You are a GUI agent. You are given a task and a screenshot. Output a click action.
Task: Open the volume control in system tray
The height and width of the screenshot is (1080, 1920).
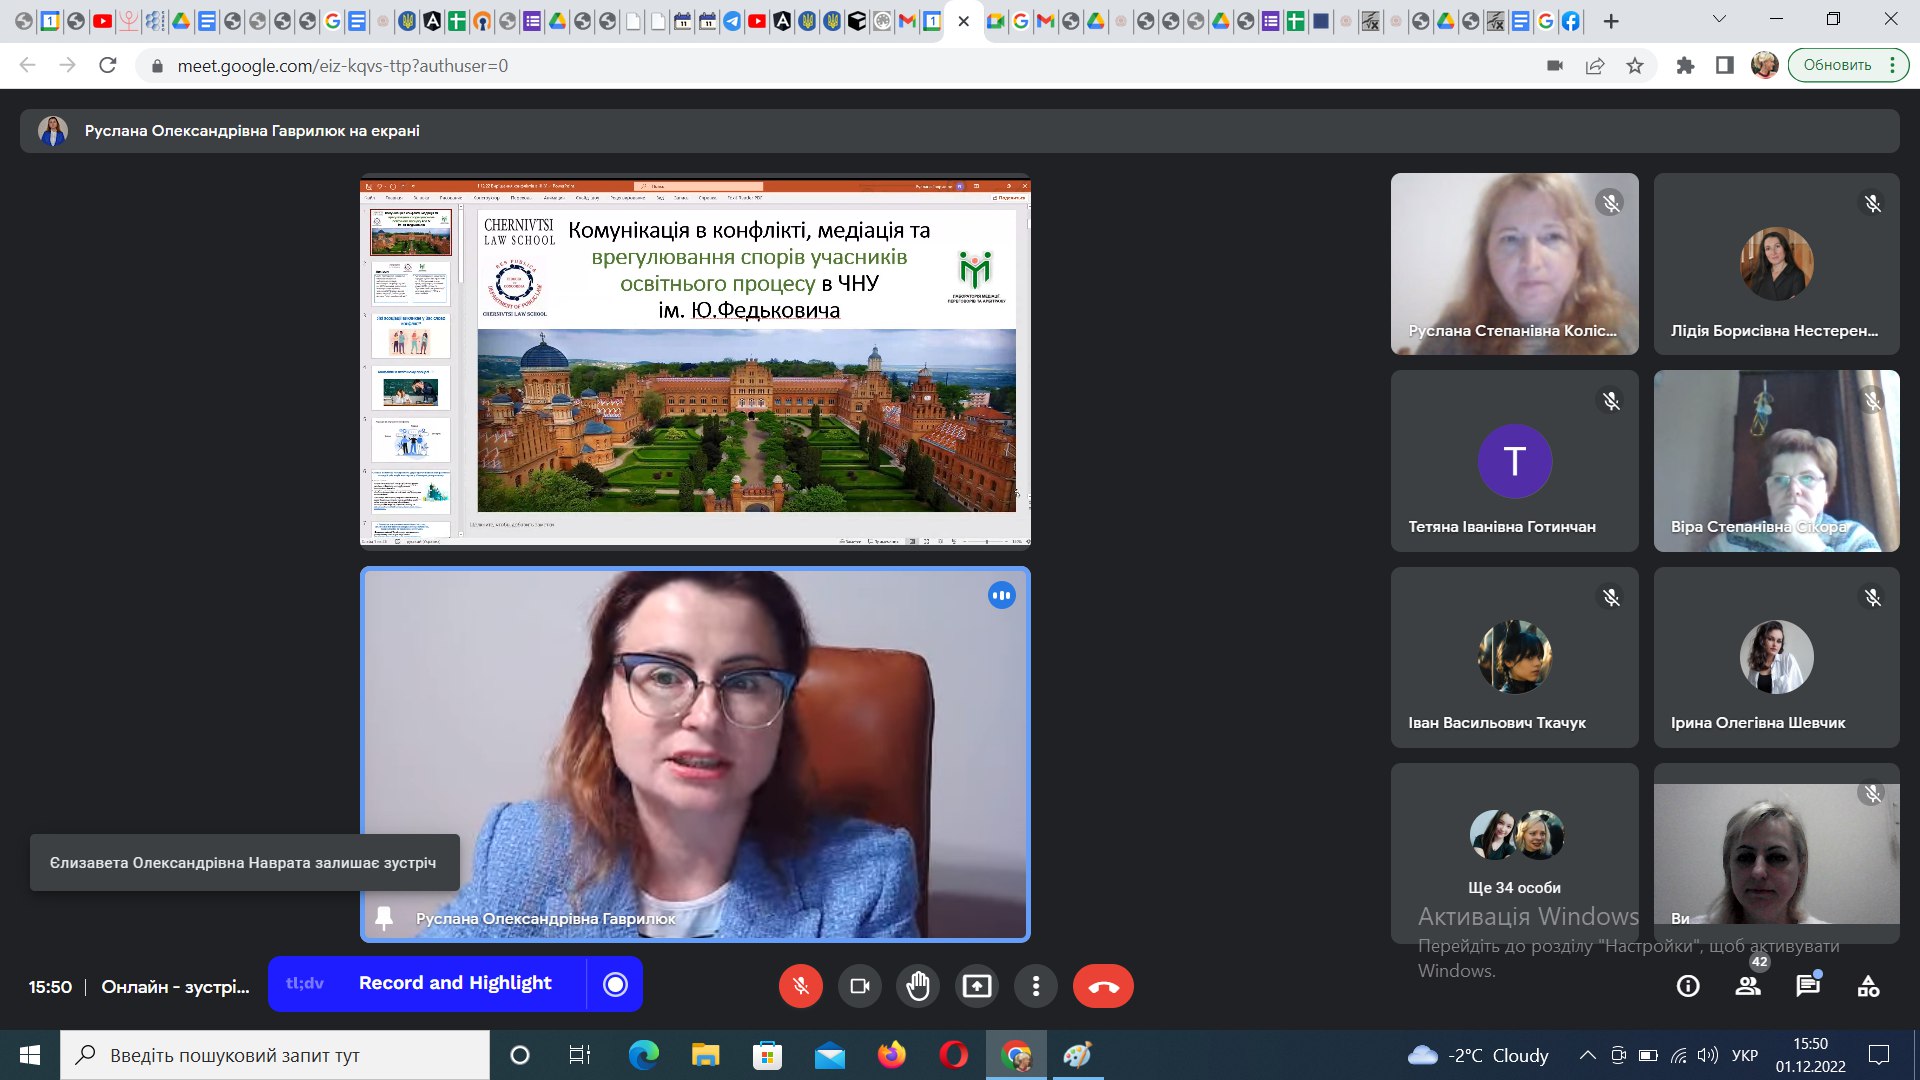(1708, 1055)
